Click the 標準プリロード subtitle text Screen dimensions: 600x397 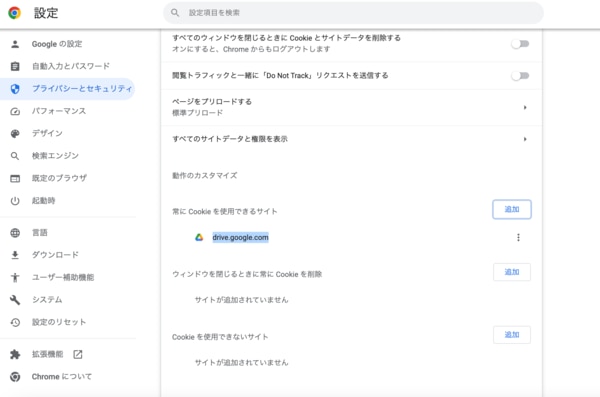coord(197,113)
